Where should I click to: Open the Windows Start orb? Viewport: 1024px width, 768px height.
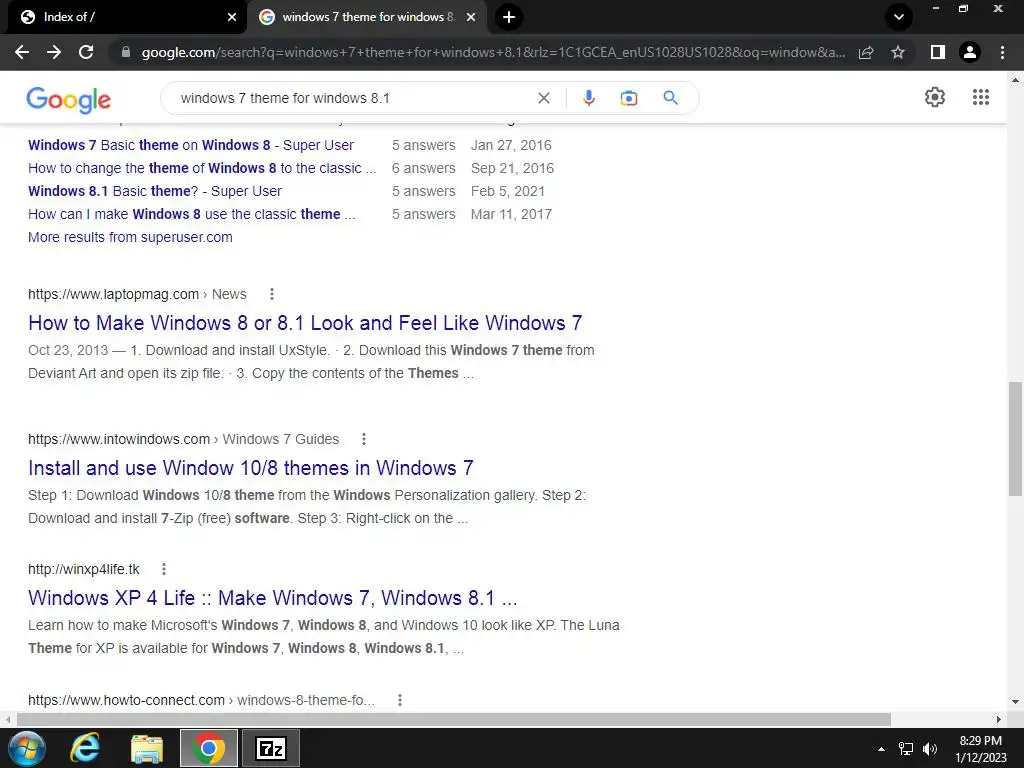[x=27, y=748]
